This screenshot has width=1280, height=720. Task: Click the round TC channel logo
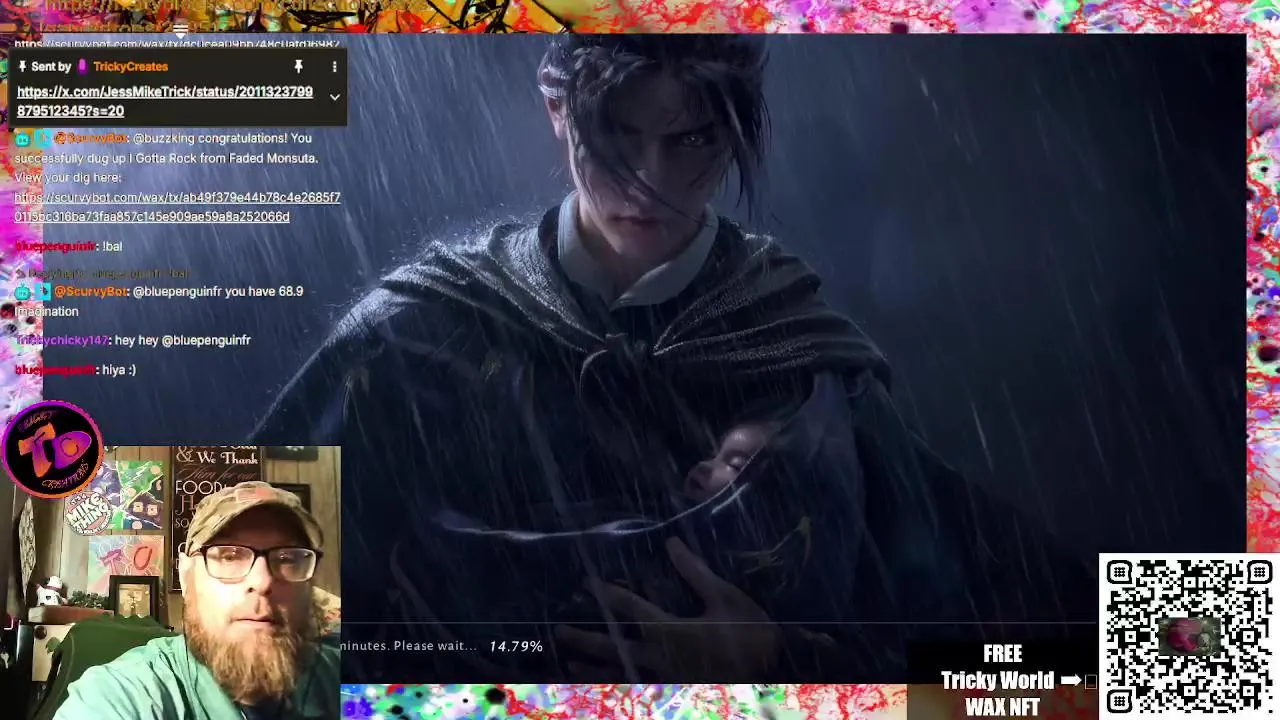pyautogui.click(x=52, y=449)
